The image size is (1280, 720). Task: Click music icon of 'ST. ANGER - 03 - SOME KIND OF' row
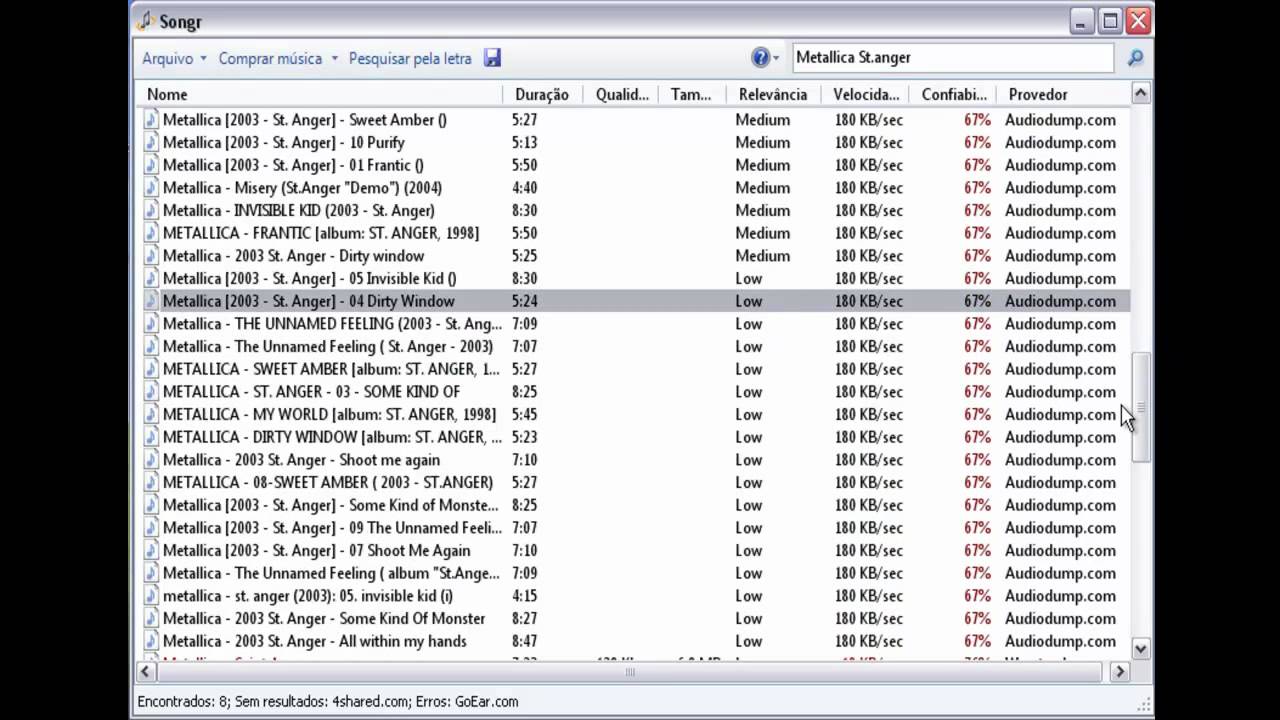pos(151,392)
